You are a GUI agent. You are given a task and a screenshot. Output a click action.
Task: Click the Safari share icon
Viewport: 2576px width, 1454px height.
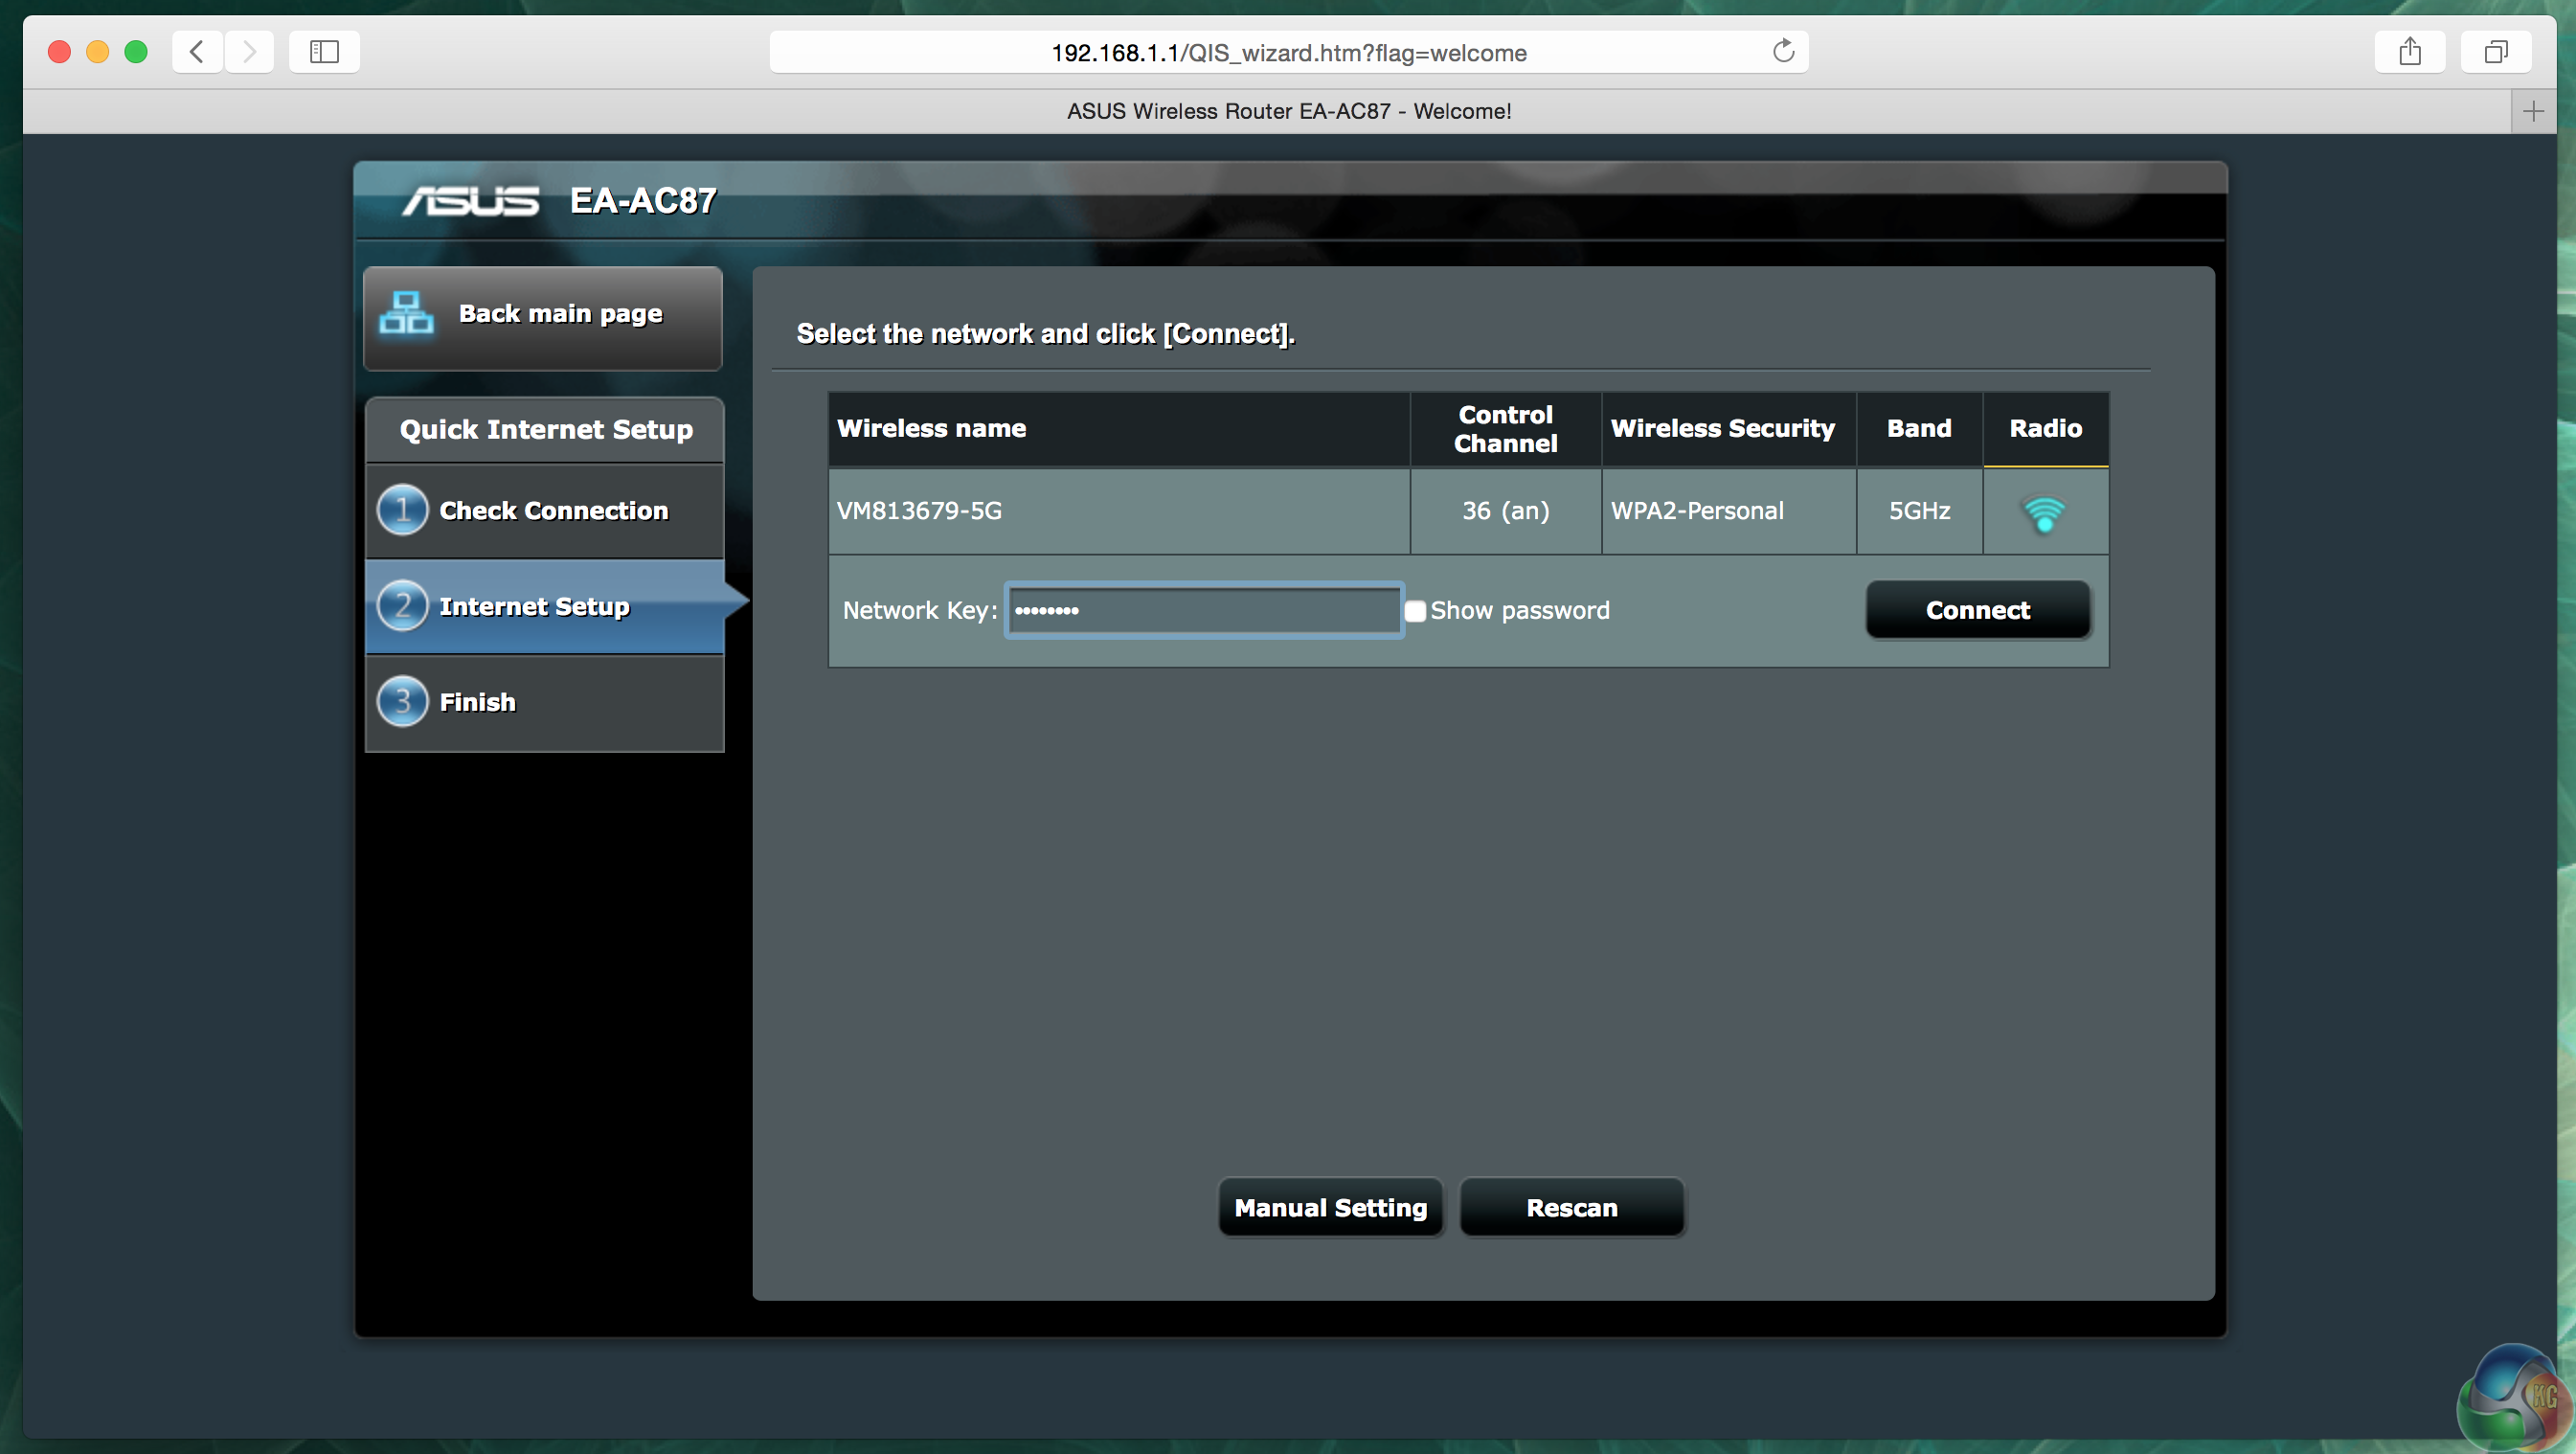coord(2409,52)
